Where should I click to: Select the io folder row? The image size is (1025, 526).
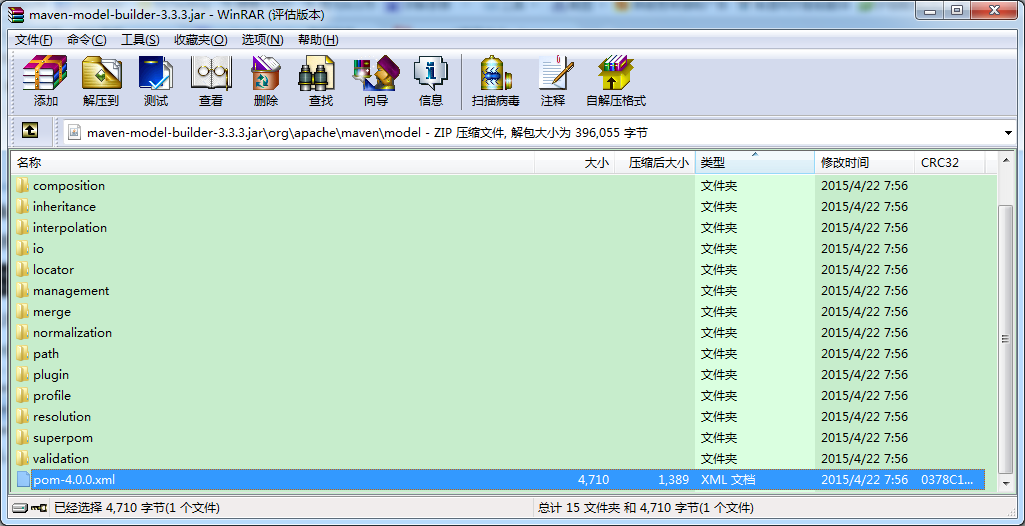point(500,248)
